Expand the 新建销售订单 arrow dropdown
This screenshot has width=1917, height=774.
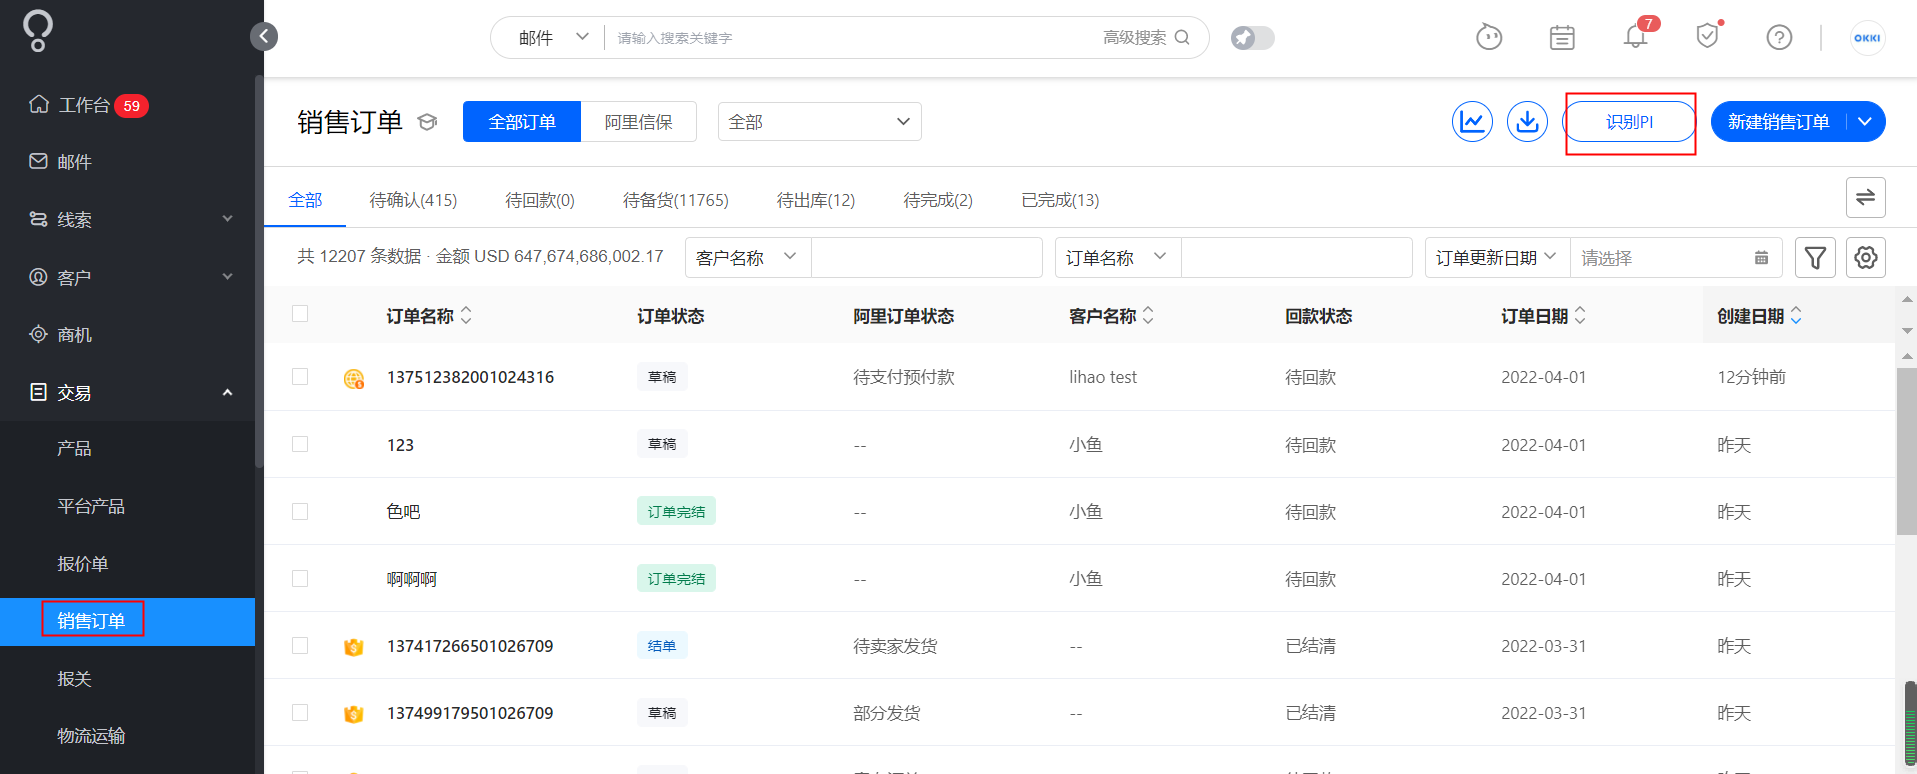tap(1865, 122)
